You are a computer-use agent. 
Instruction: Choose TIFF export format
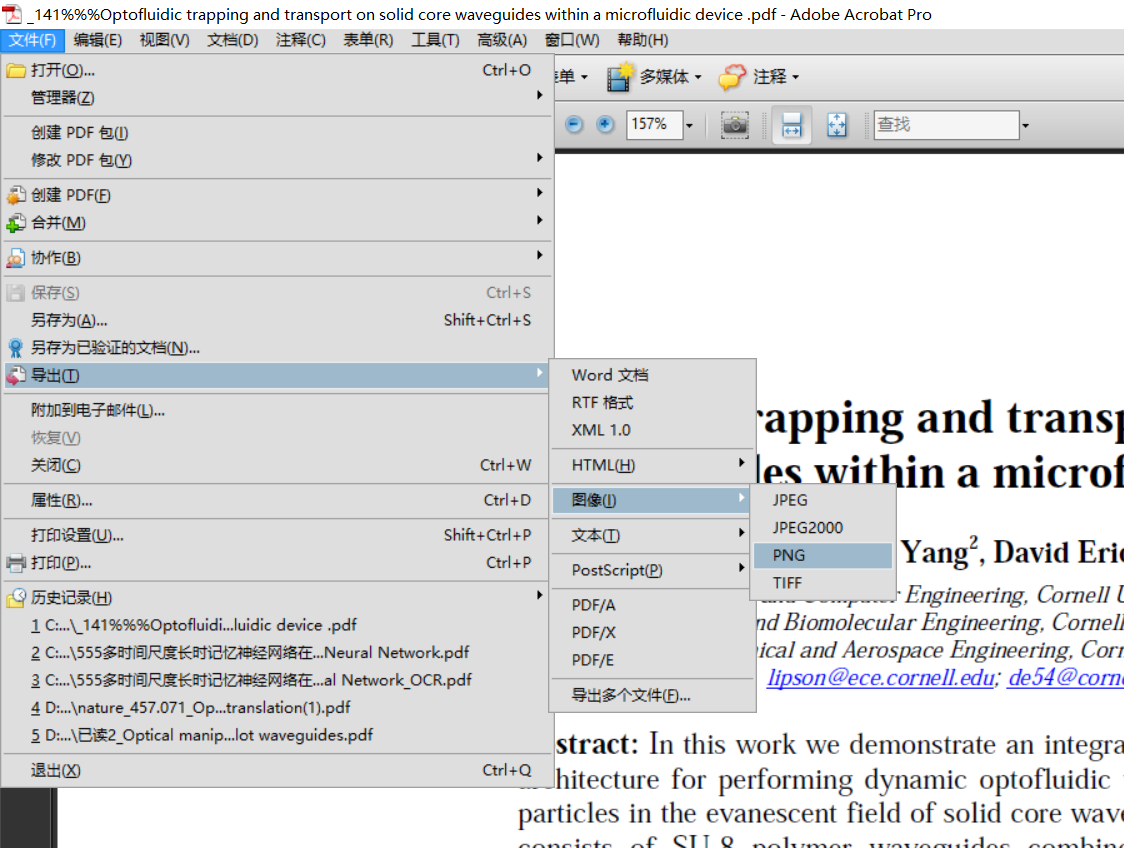pyautogui.click(x=822, y=583)
